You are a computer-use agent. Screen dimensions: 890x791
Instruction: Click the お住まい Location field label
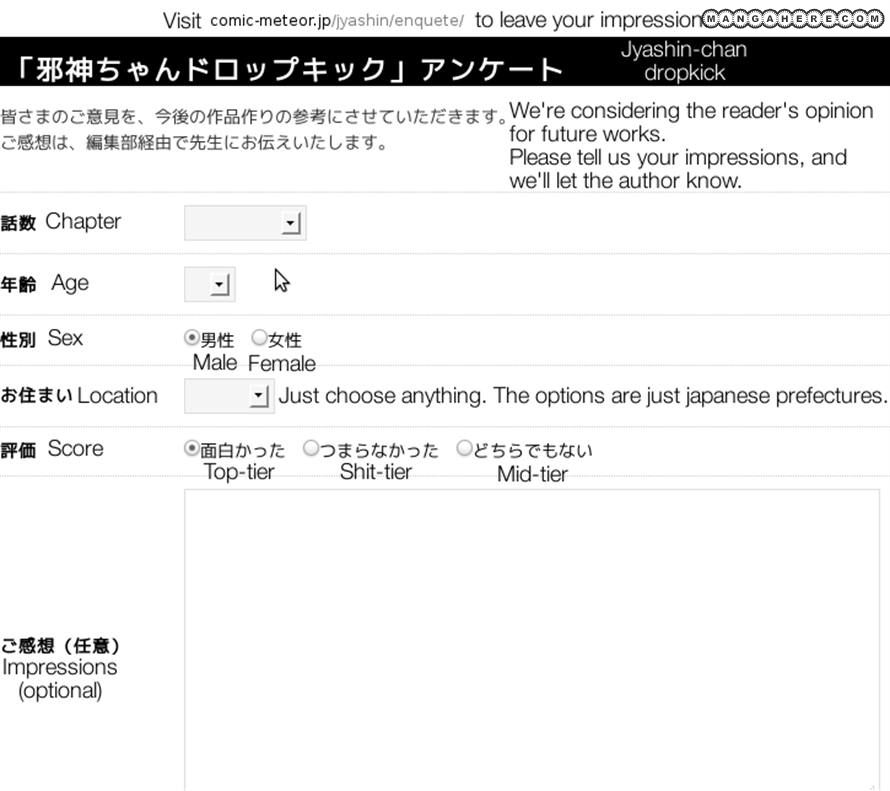[79, 396]
